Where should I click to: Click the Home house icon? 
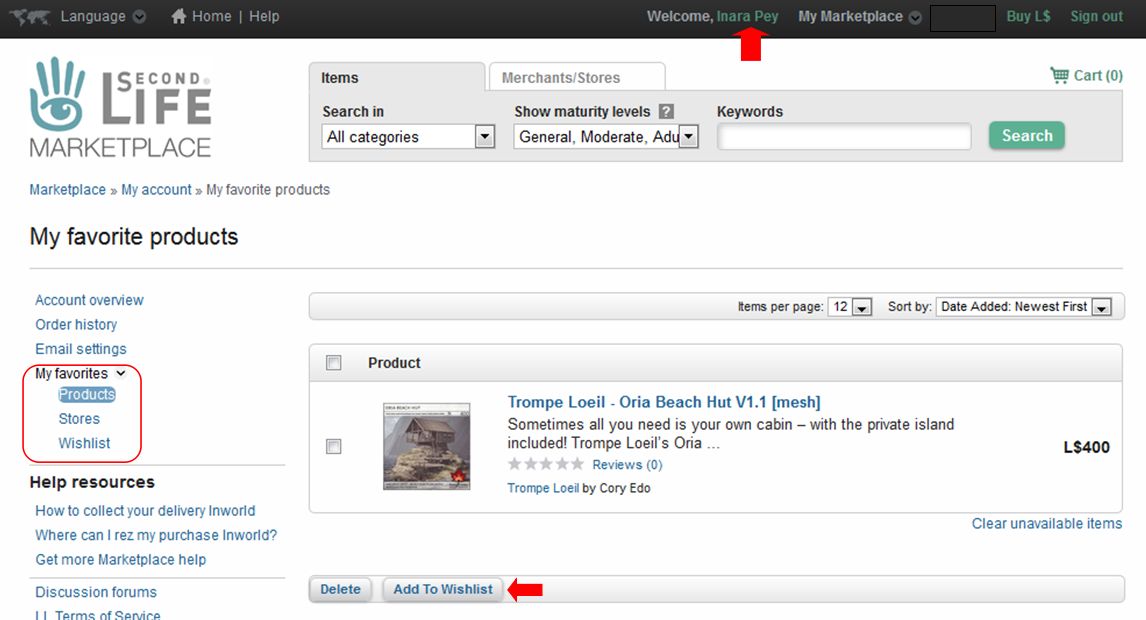tap(179, 16)
